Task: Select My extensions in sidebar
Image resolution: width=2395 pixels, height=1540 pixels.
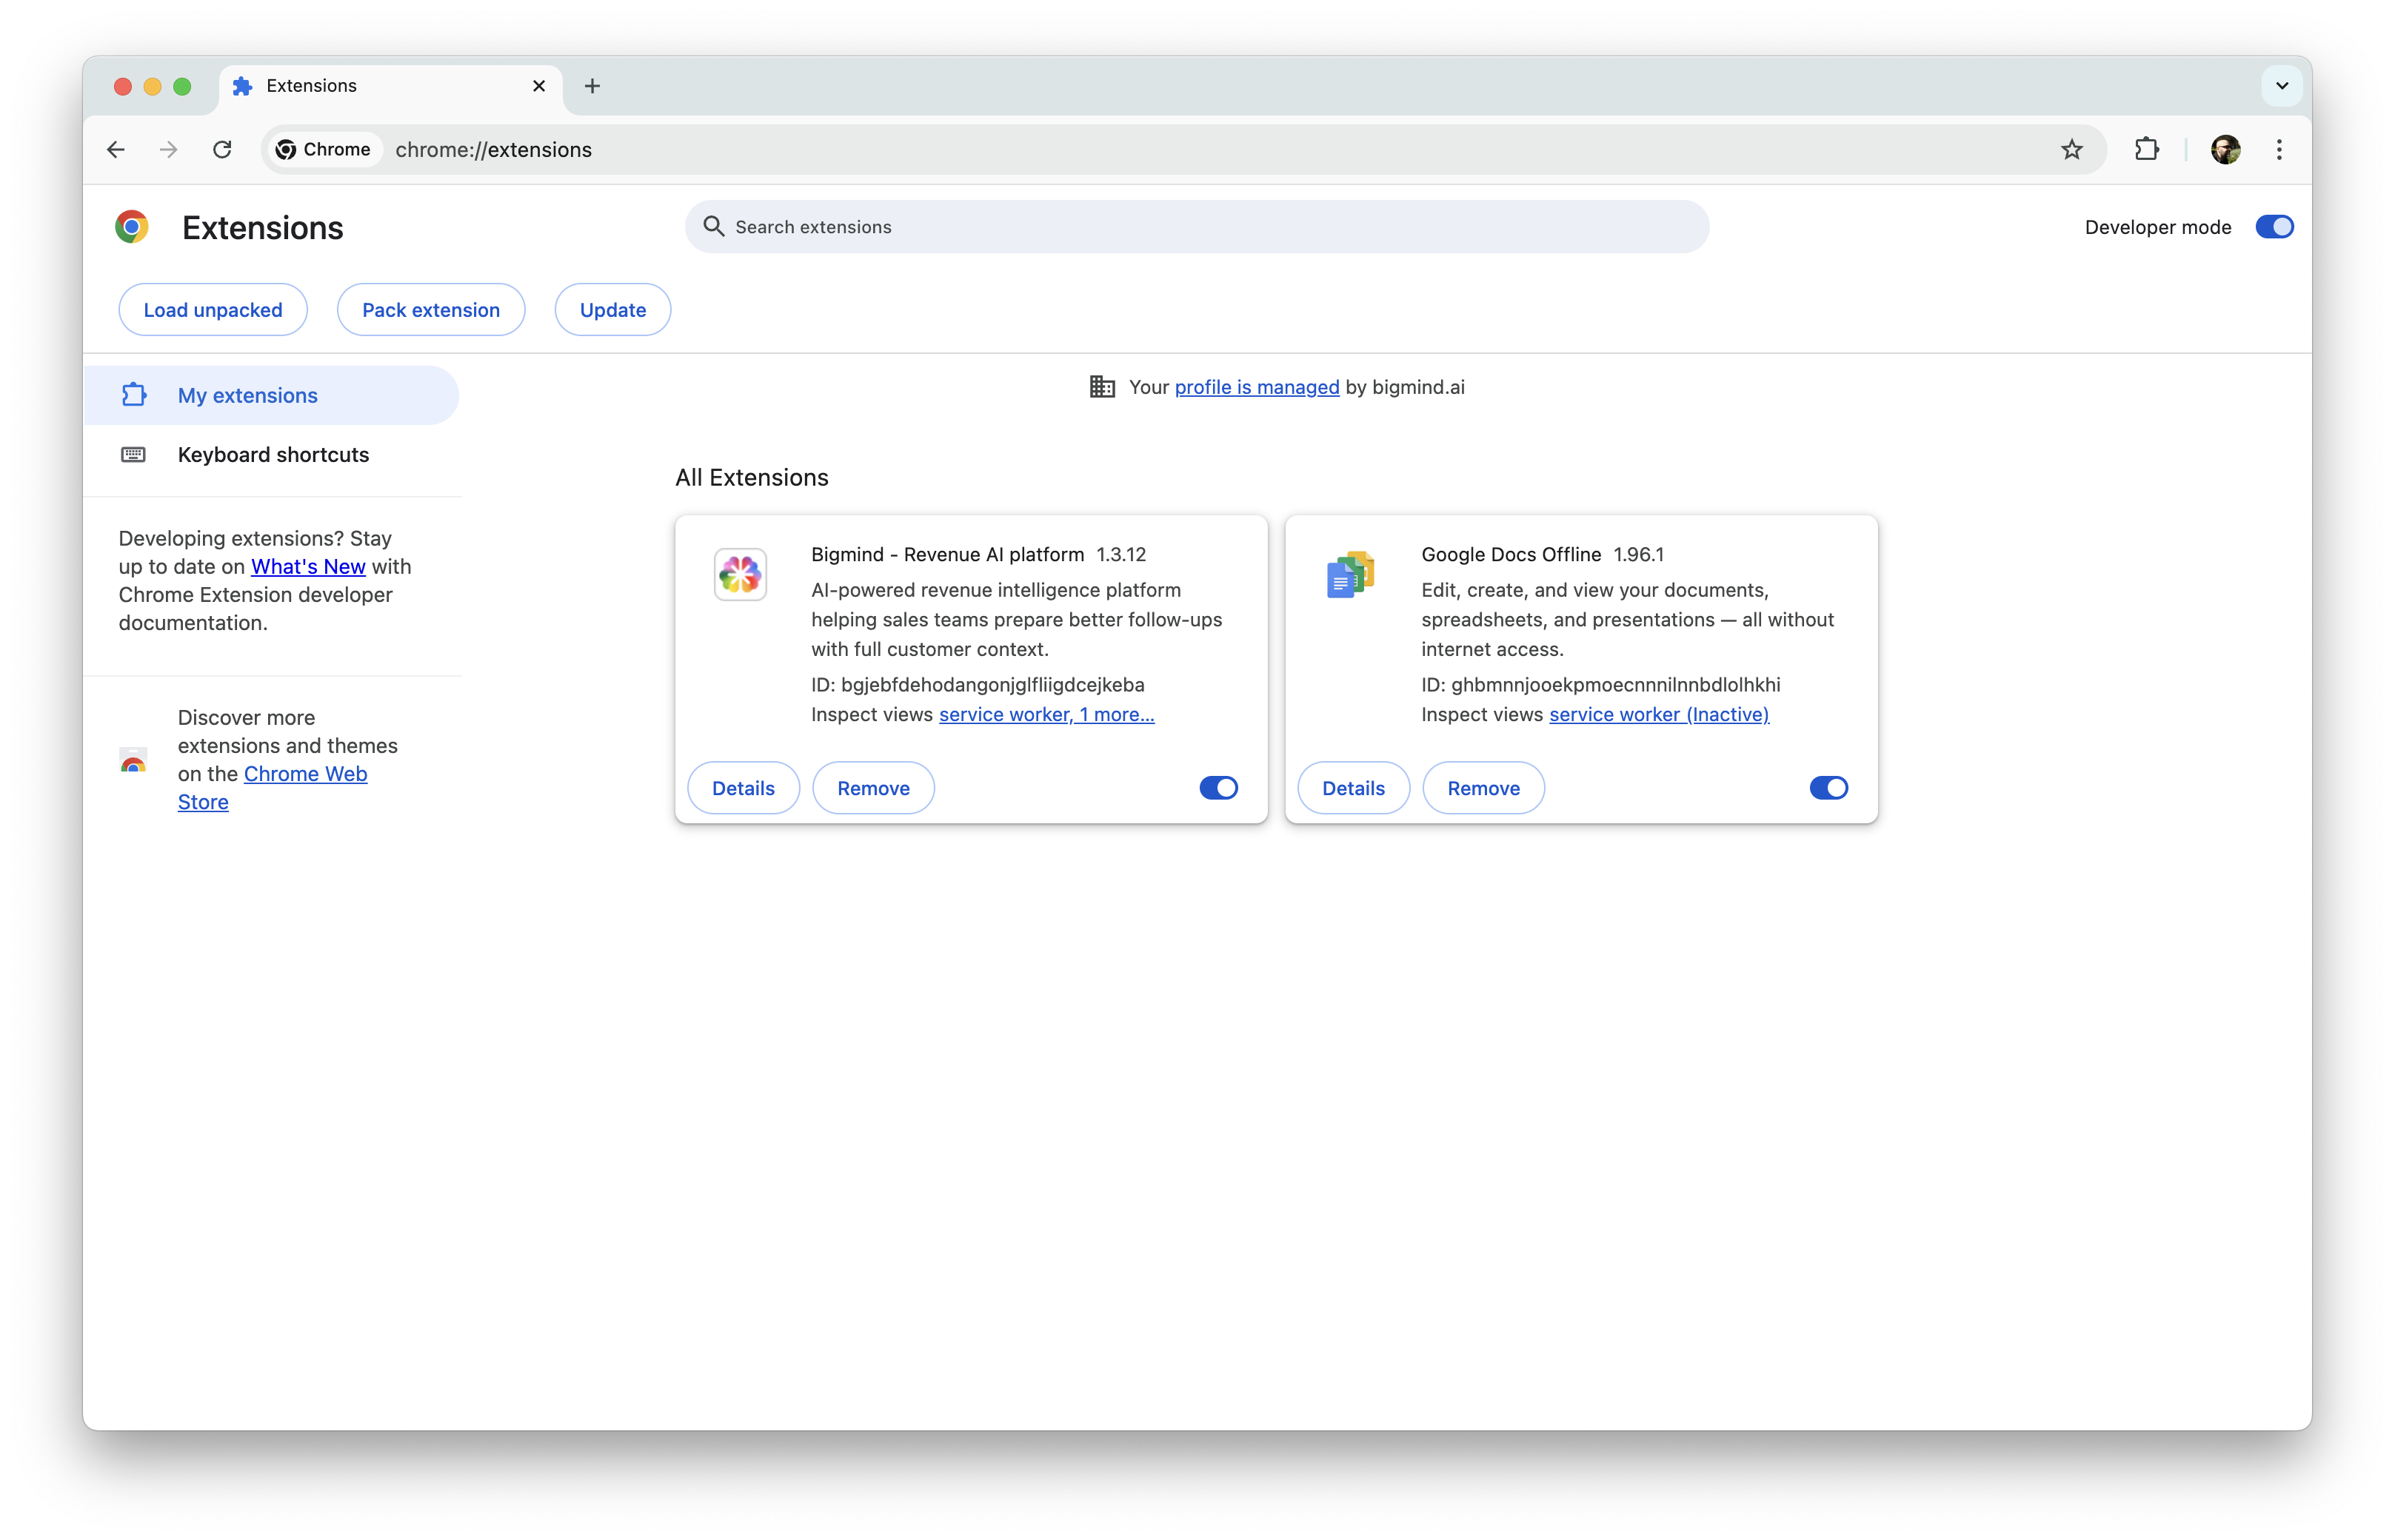Action: pyautogui.click(x=271, y=395)
